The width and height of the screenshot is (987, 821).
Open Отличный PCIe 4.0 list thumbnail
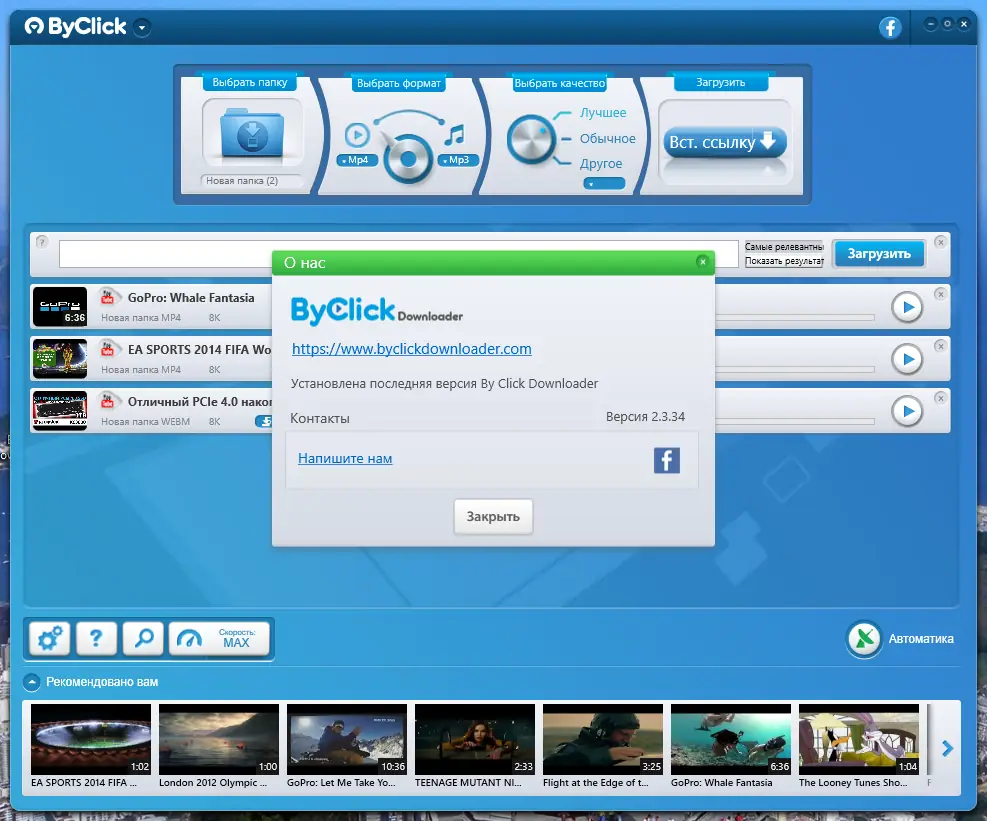[x=60, y=410]
